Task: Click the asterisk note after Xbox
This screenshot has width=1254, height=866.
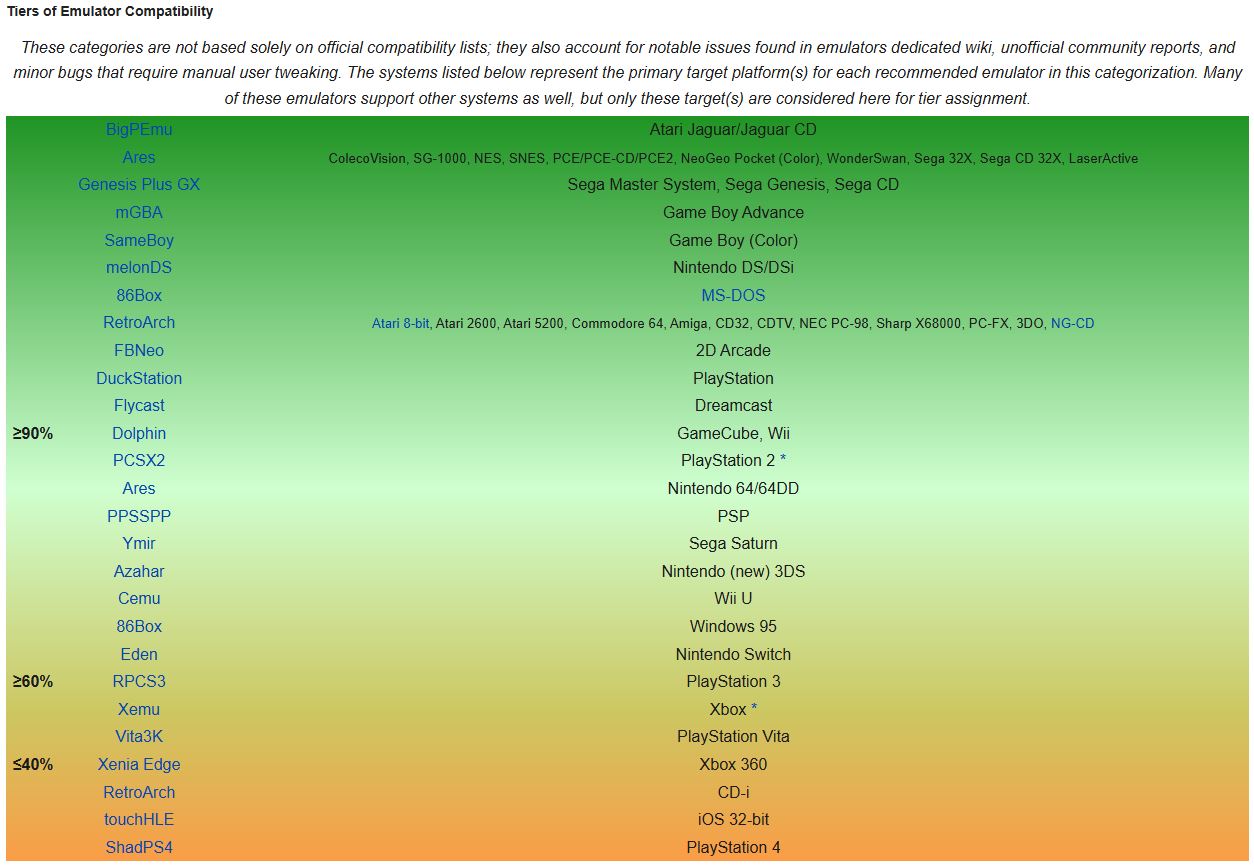Action: click(x=754, y=709)
